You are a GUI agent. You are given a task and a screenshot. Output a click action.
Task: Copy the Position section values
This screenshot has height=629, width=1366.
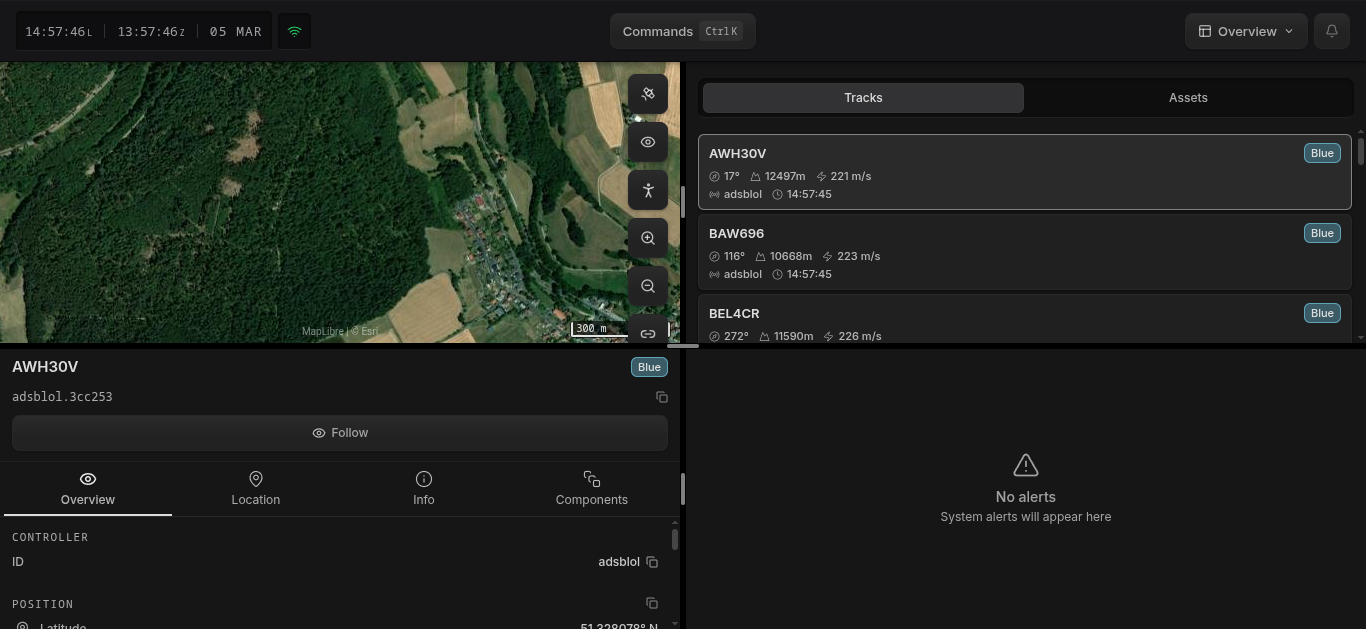pyautogui.click(x=652, y=603)
